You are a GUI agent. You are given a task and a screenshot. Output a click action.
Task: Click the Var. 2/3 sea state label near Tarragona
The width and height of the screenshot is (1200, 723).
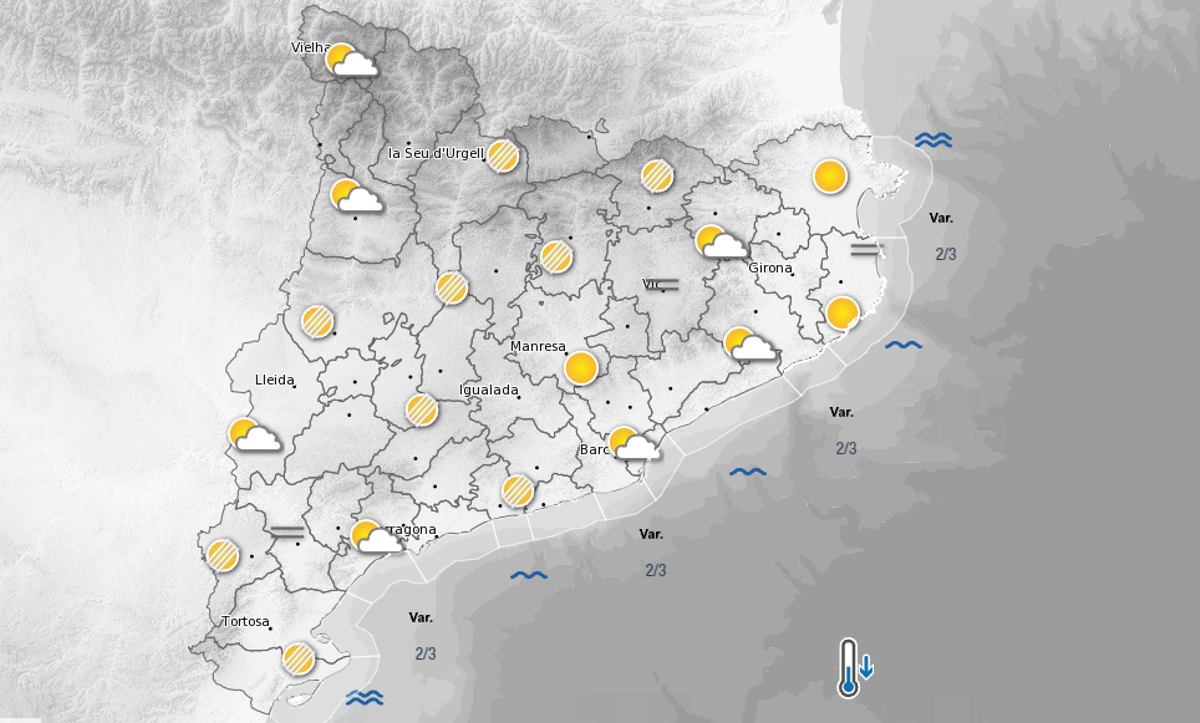(655, 550)
